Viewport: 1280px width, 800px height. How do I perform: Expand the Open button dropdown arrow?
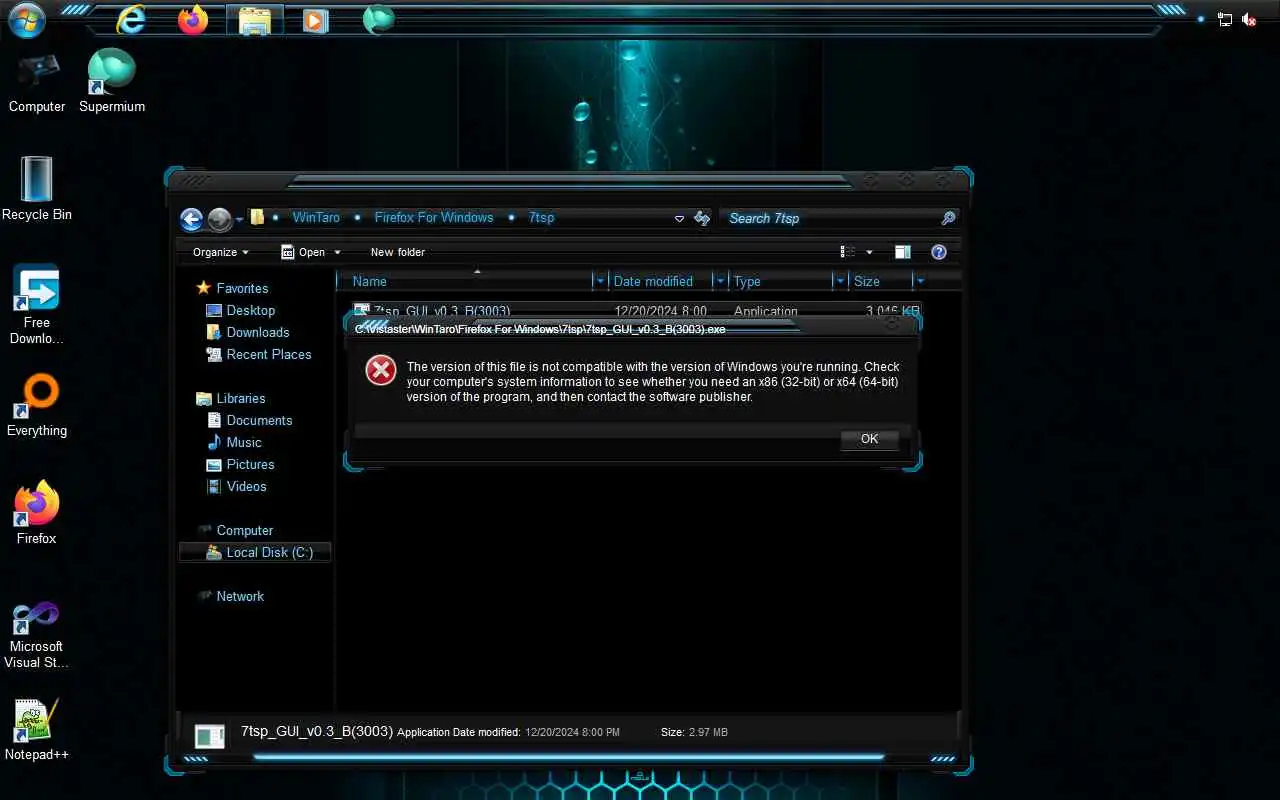click(337, 252)
